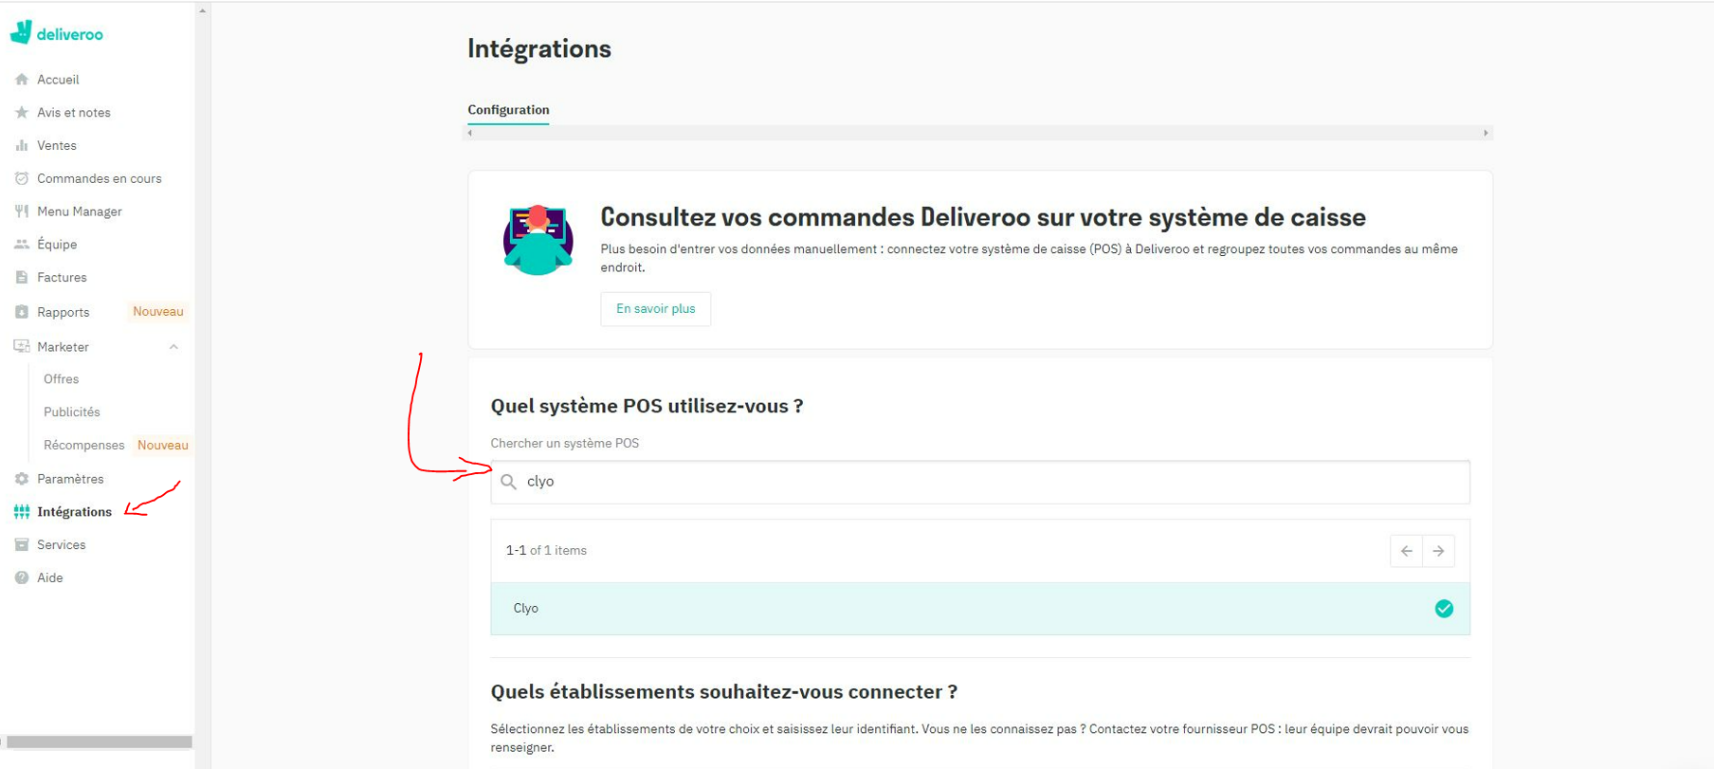
Task: Click the sidebar horizontal scrollbar
Action: click(99, 742)
